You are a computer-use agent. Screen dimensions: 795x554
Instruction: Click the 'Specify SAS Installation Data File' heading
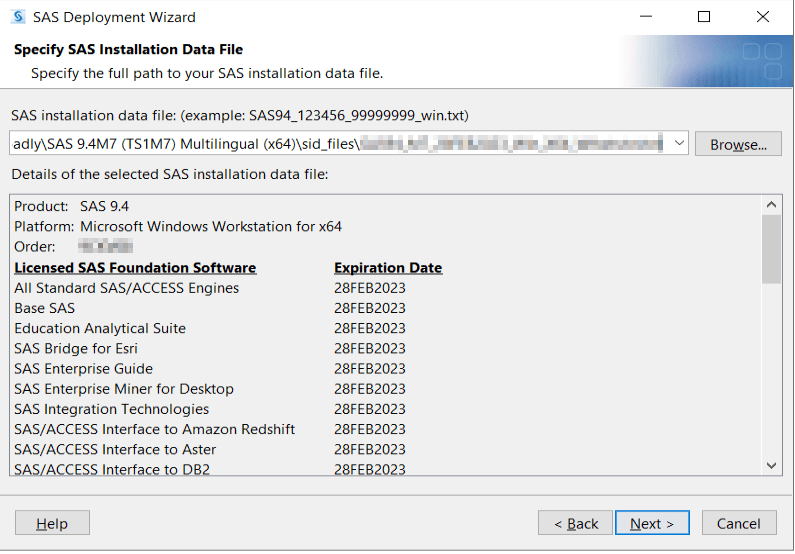(x=128, y=49)
